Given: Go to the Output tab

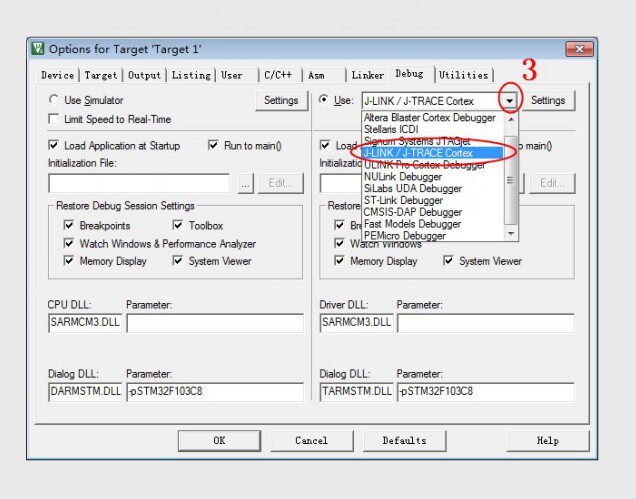Looking at the screenshot, I should 144,75.
